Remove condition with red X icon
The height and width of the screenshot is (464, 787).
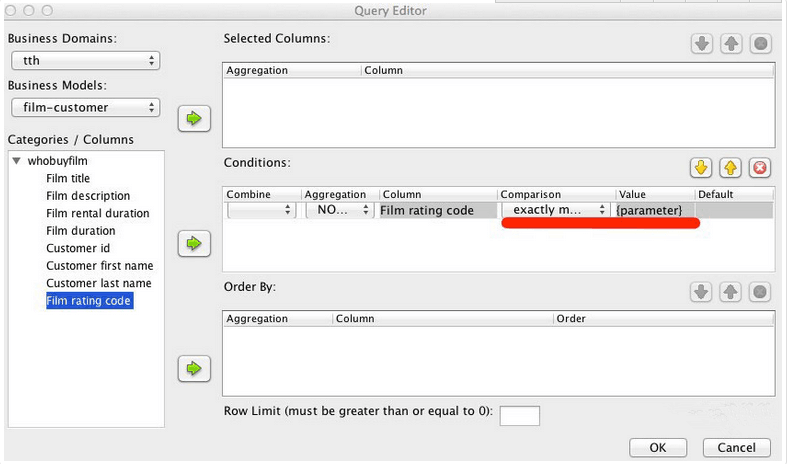760,167
